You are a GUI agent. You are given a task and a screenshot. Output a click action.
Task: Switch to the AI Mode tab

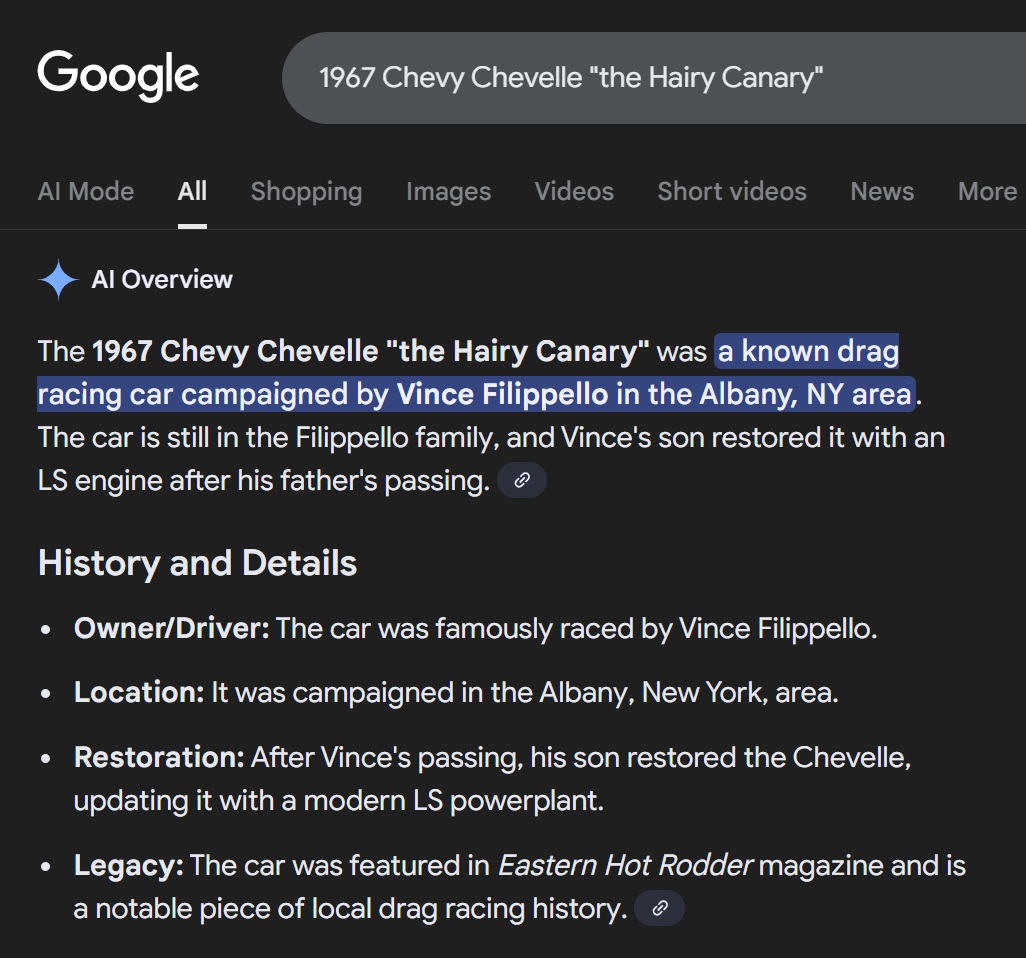pyautogui.click(x=86, y=192)
